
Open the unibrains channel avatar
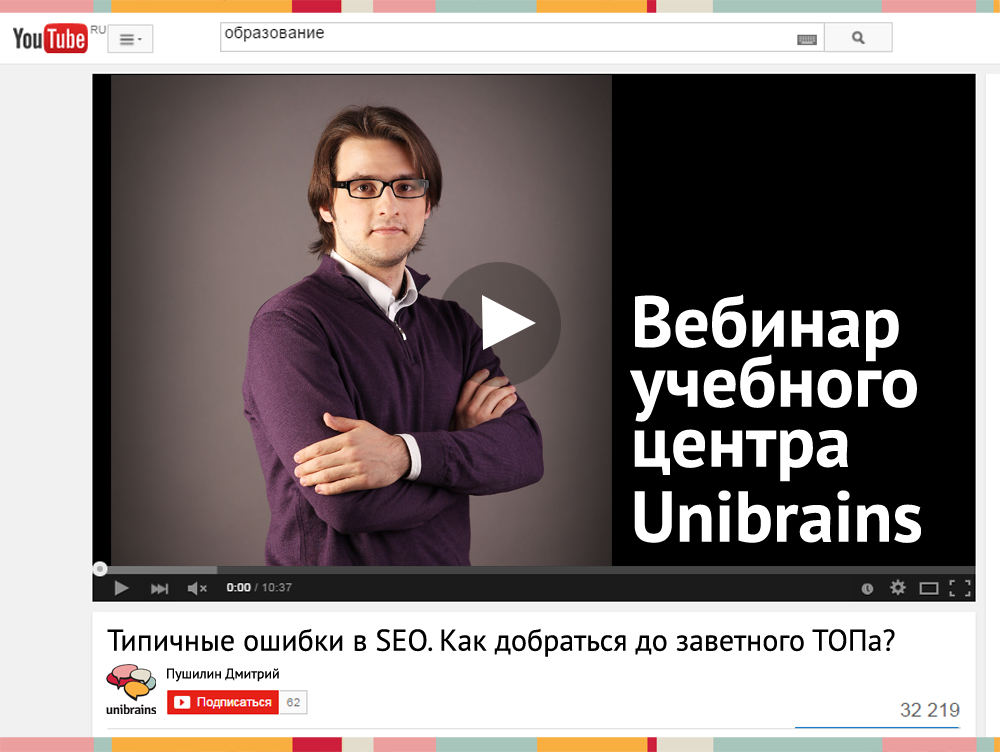tap(131, 689)
